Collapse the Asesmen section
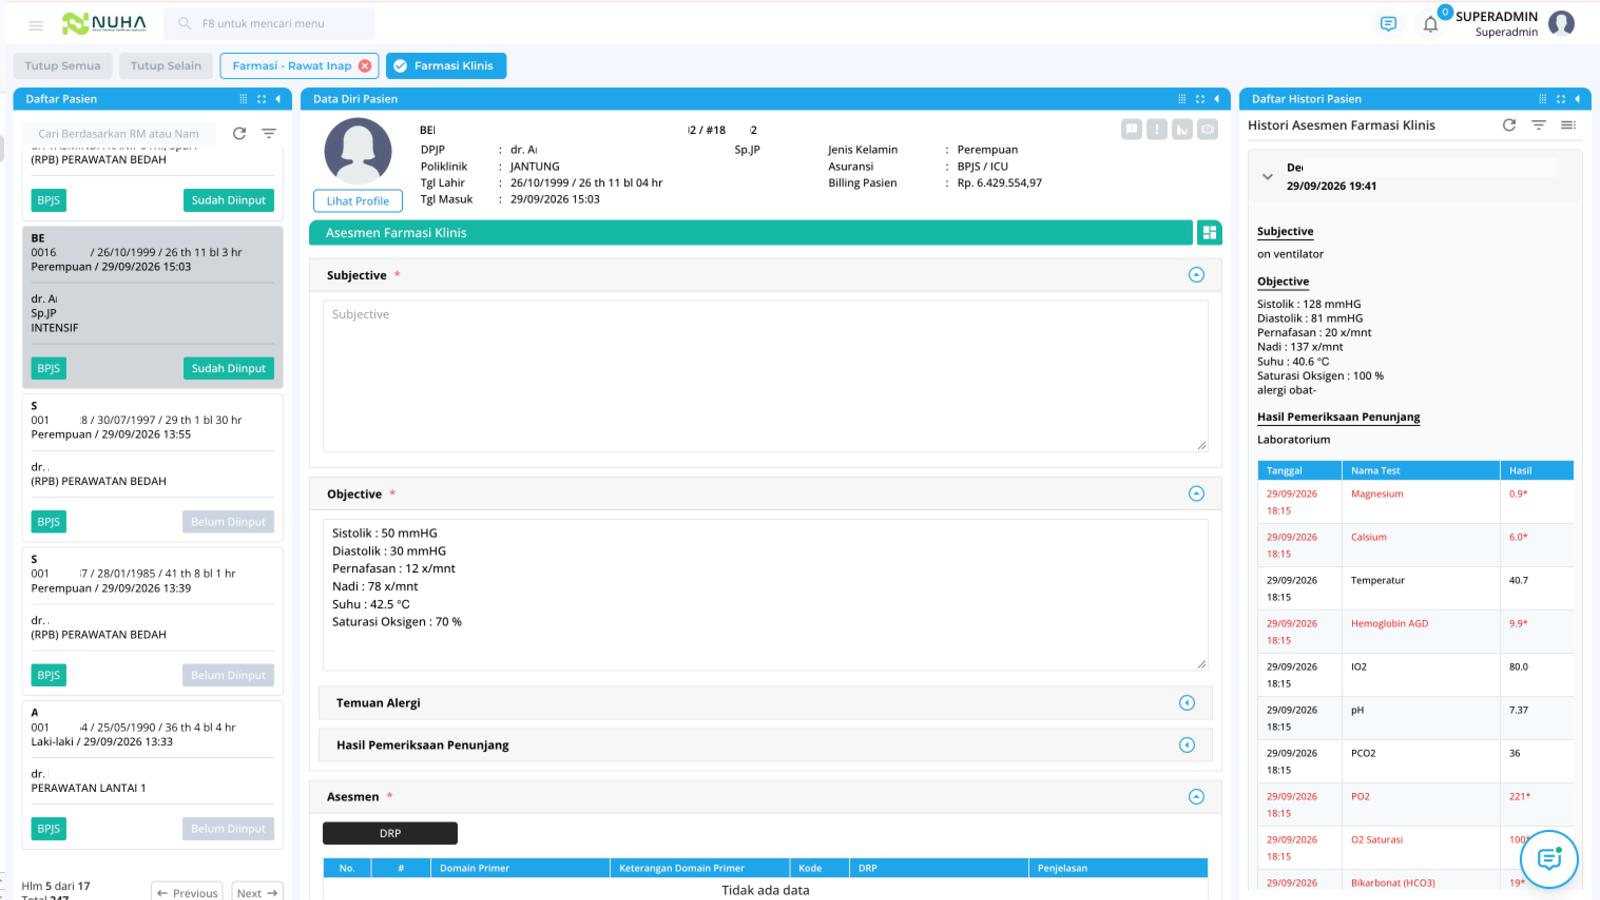Screen dimensions: 1600x900 pos(1196,797)
